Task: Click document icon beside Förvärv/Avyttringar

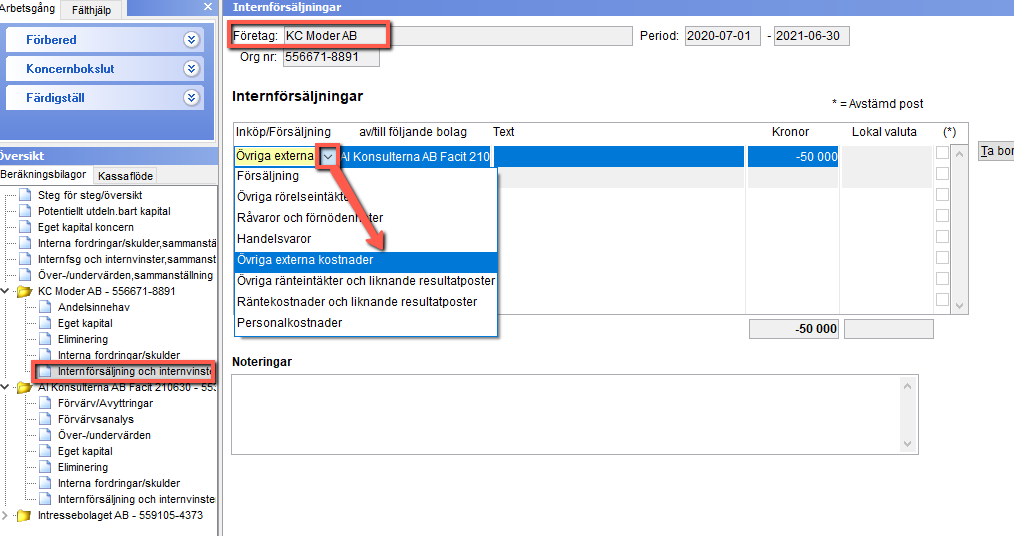Action: pyautogui.click(x=45, y=403)
